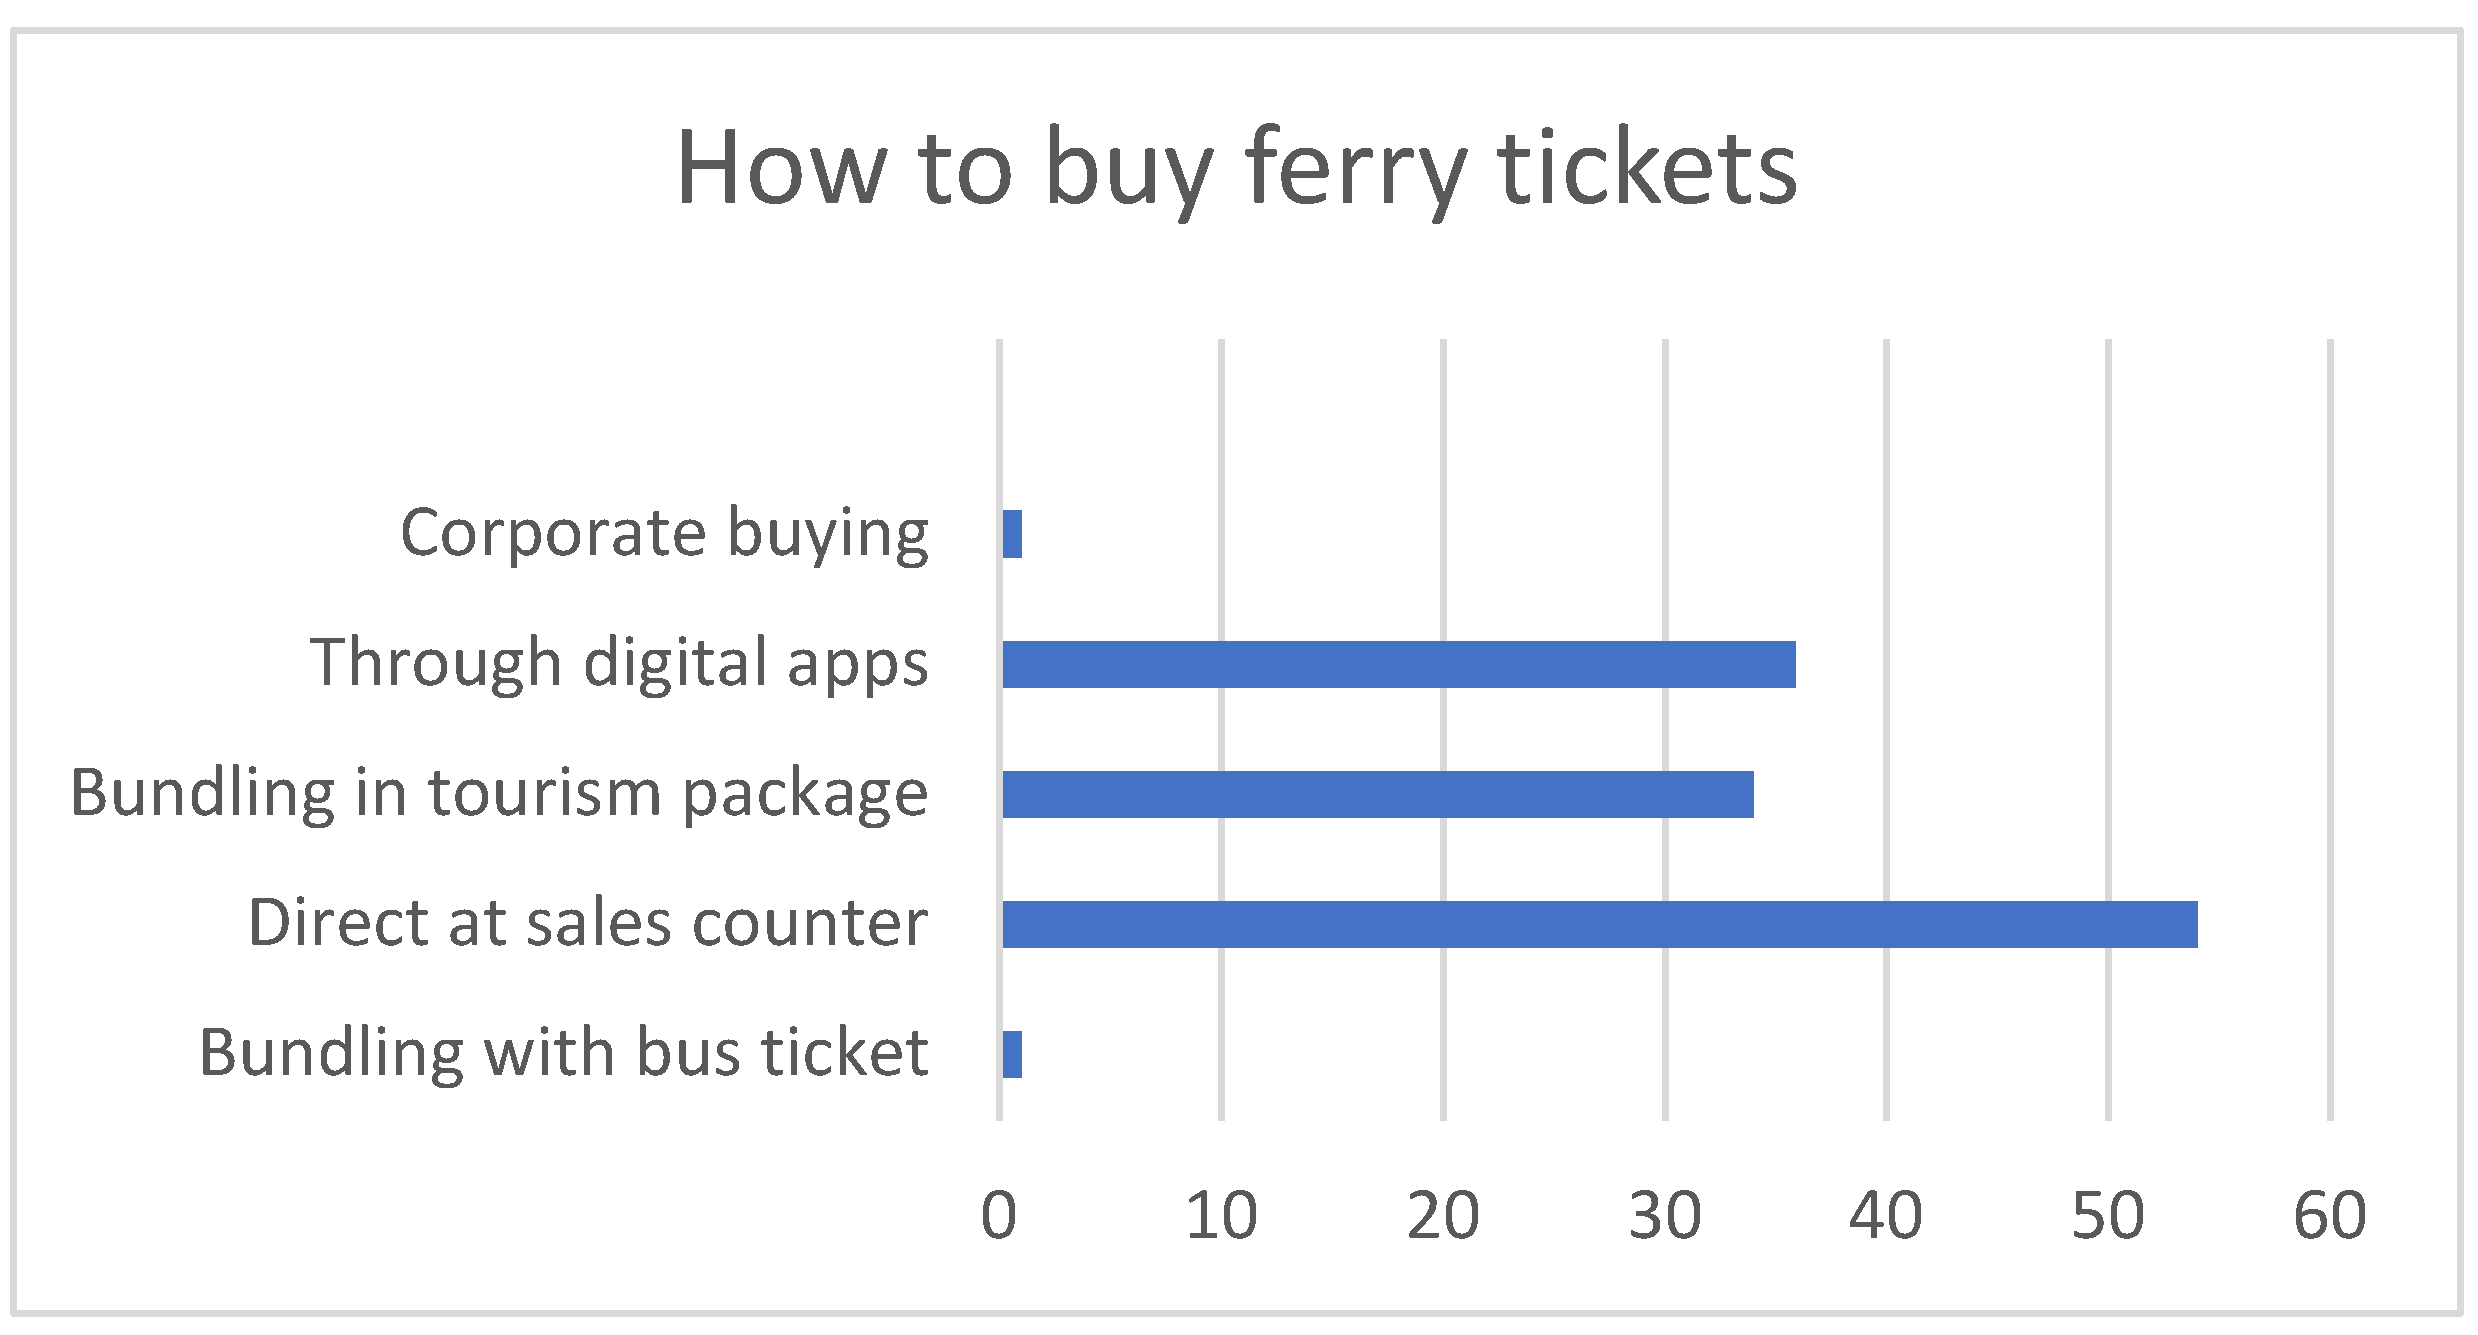The height and width of the screenshot is (1335, 2478).
Task: Select the 'Direct at sales counter' label
Action: click(588, 923)
